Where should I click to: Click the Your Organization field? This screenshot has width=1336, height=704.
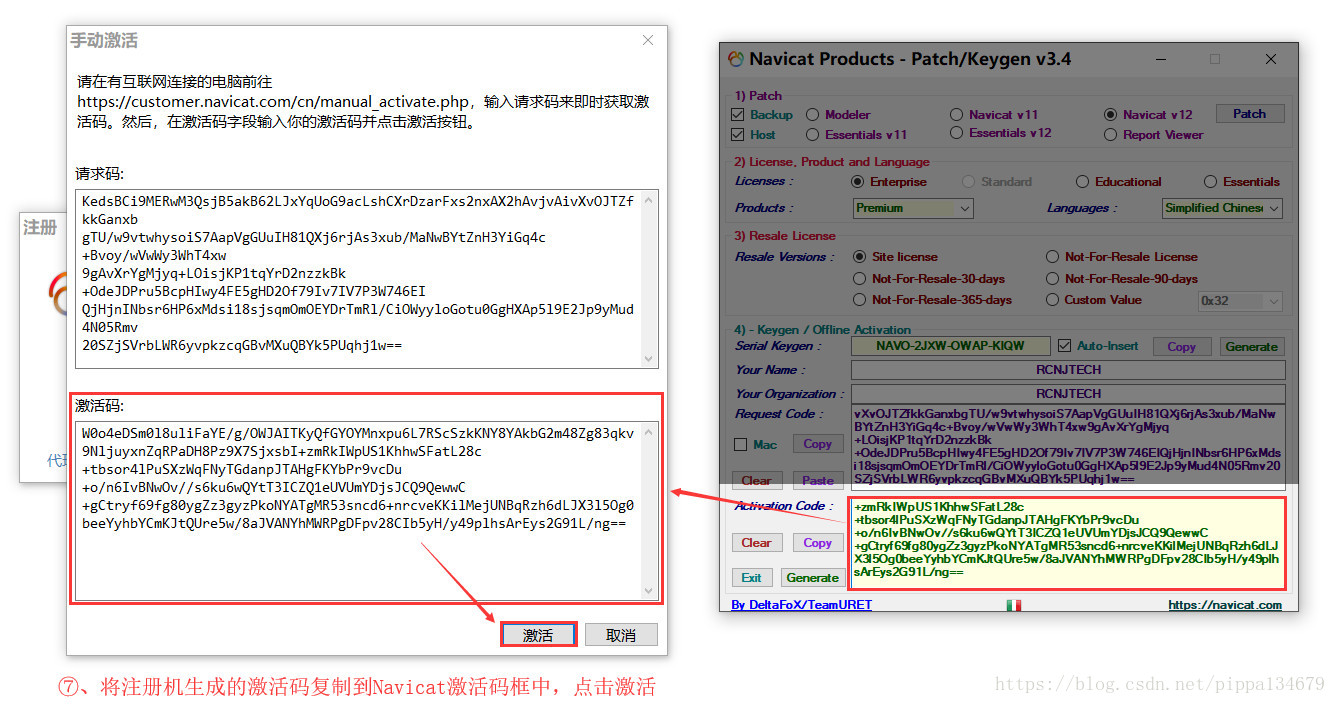[1068, 394]
